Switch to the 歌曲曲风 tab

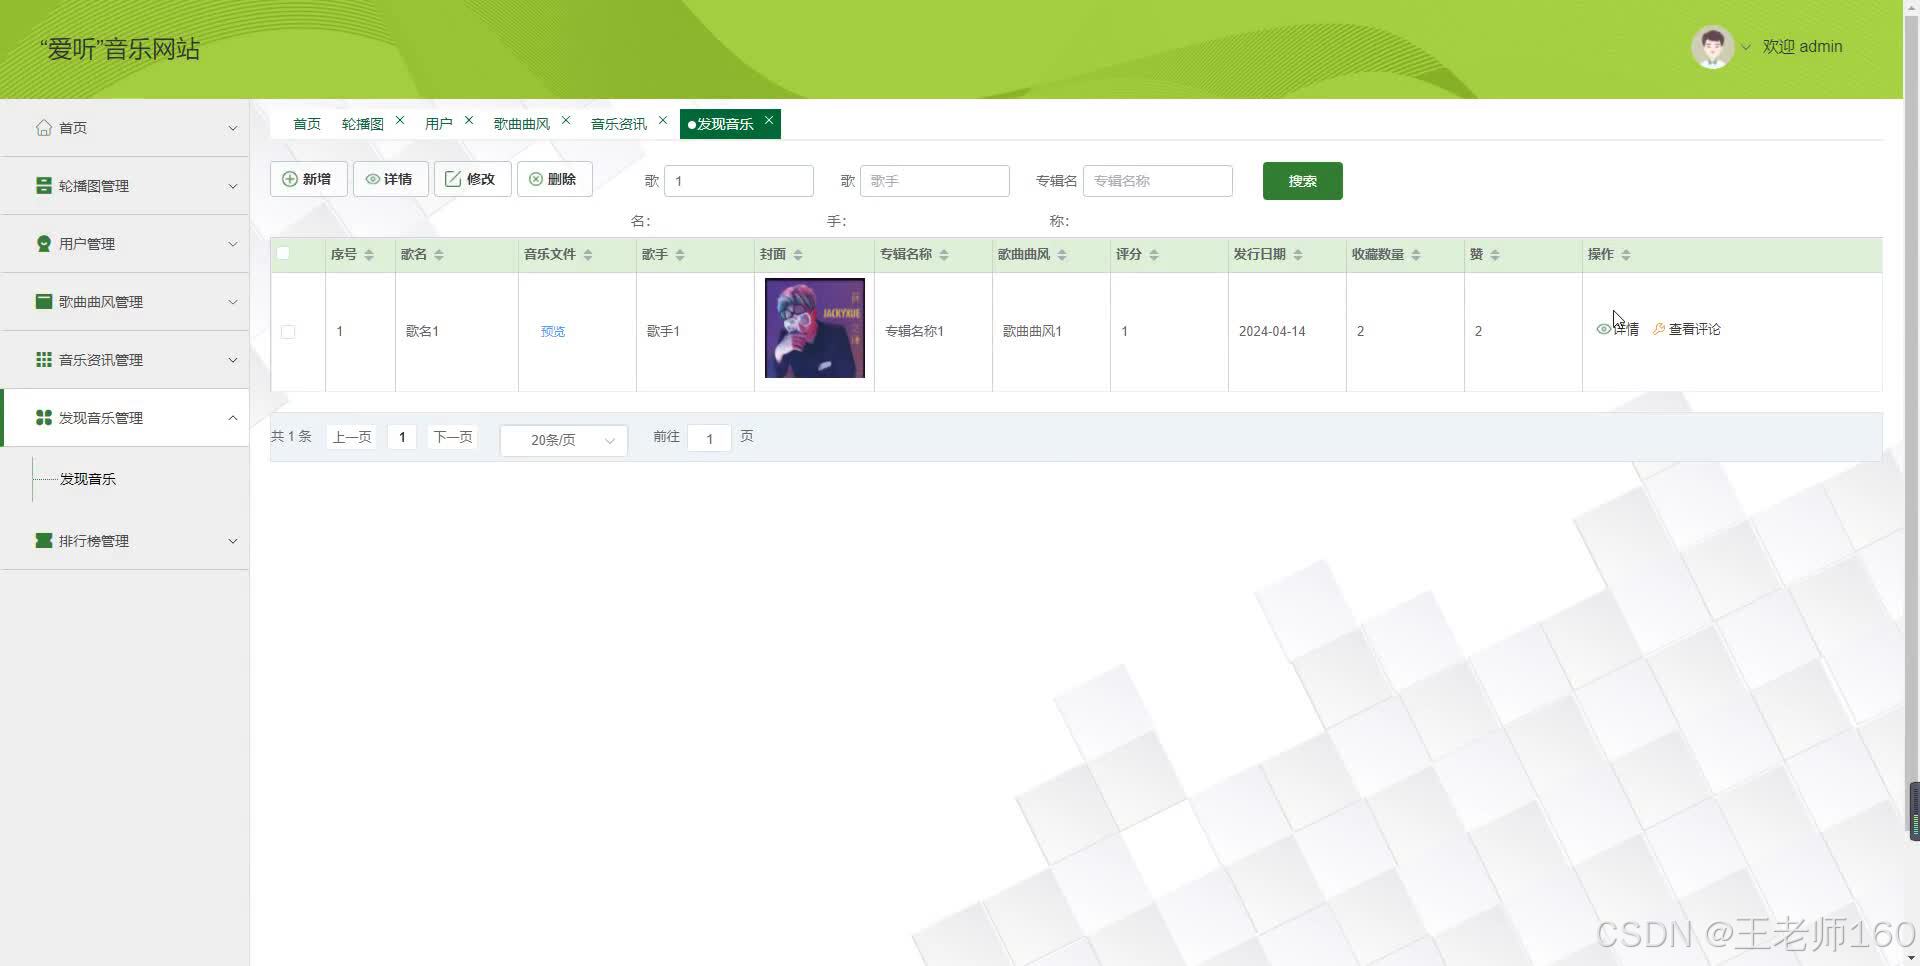(522, 124)
